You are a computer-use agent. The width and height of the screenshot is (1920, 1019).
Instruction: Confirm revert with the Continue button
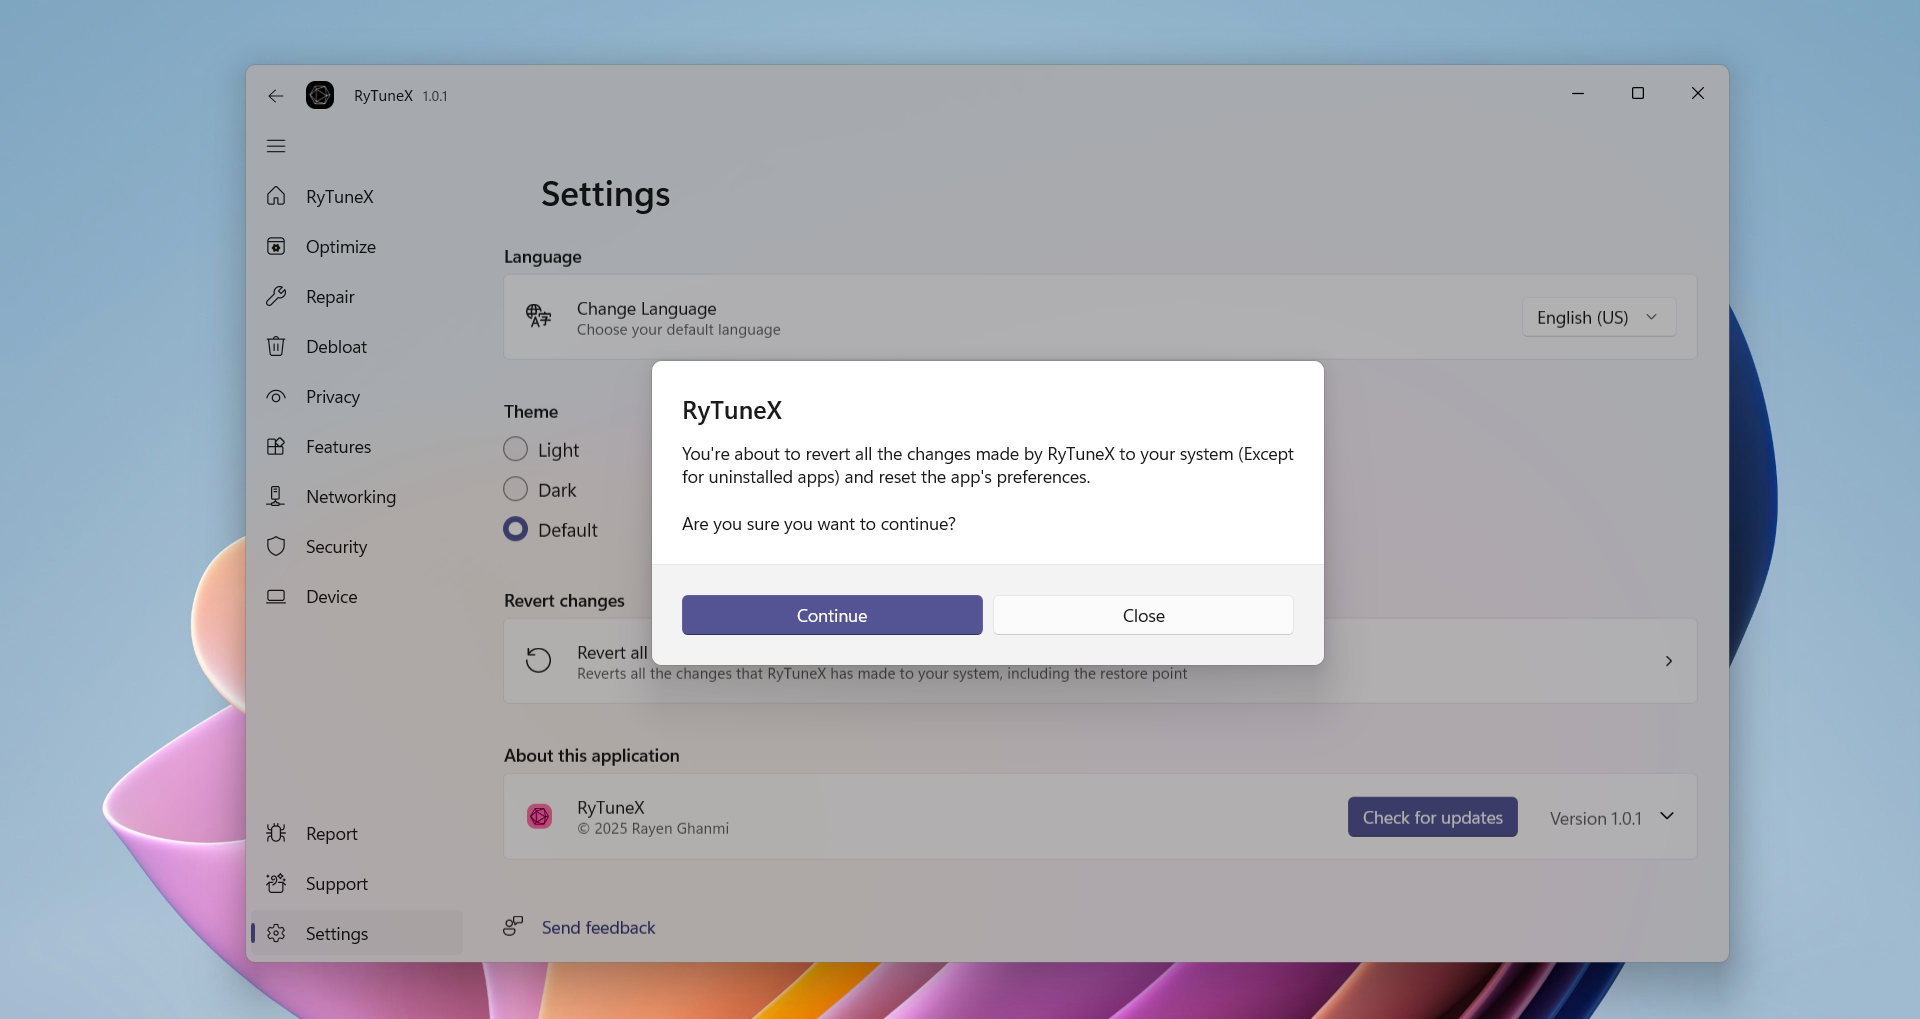click(832, 615)
